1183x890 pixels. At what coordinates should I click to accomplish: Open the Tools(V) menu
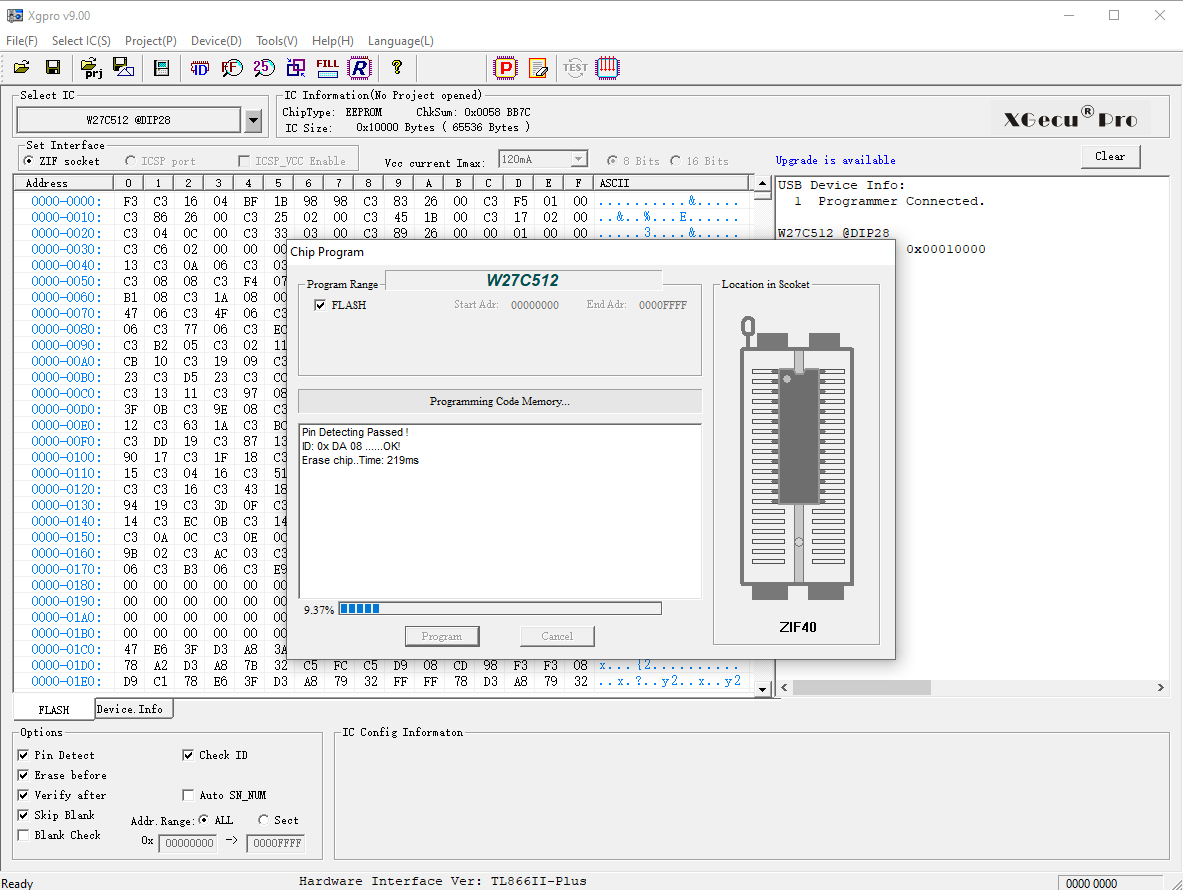(x=277, y=41)
